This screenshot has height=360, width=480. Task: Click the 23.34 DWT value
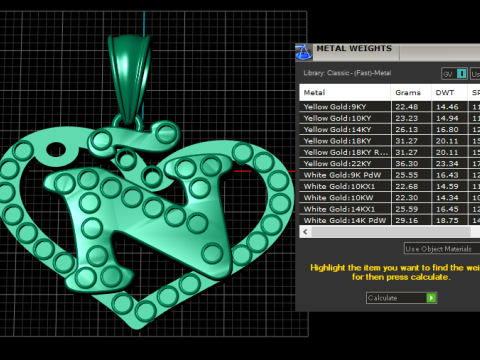(447, 163)
